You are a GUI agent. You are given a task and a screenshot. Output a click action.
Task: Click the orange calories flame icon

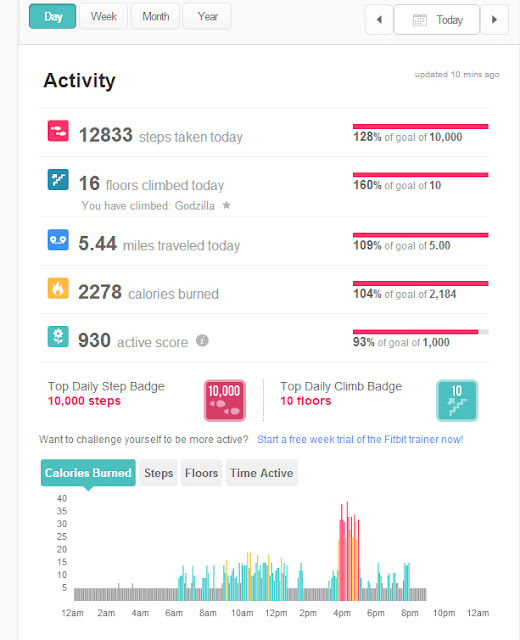click(58, 288)
